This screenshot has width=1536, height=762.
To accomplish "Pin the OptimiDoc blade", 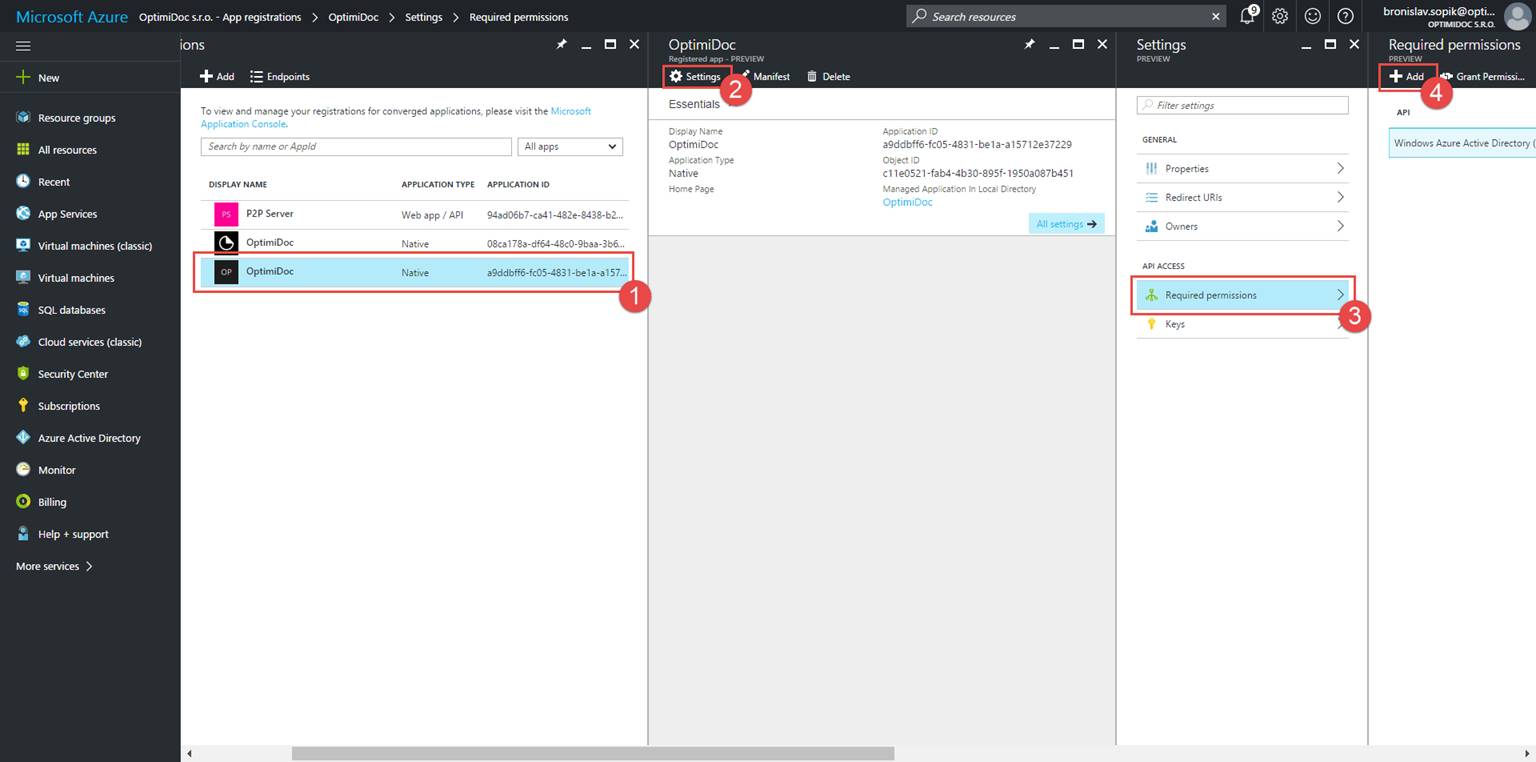I will coord(1030,45).
